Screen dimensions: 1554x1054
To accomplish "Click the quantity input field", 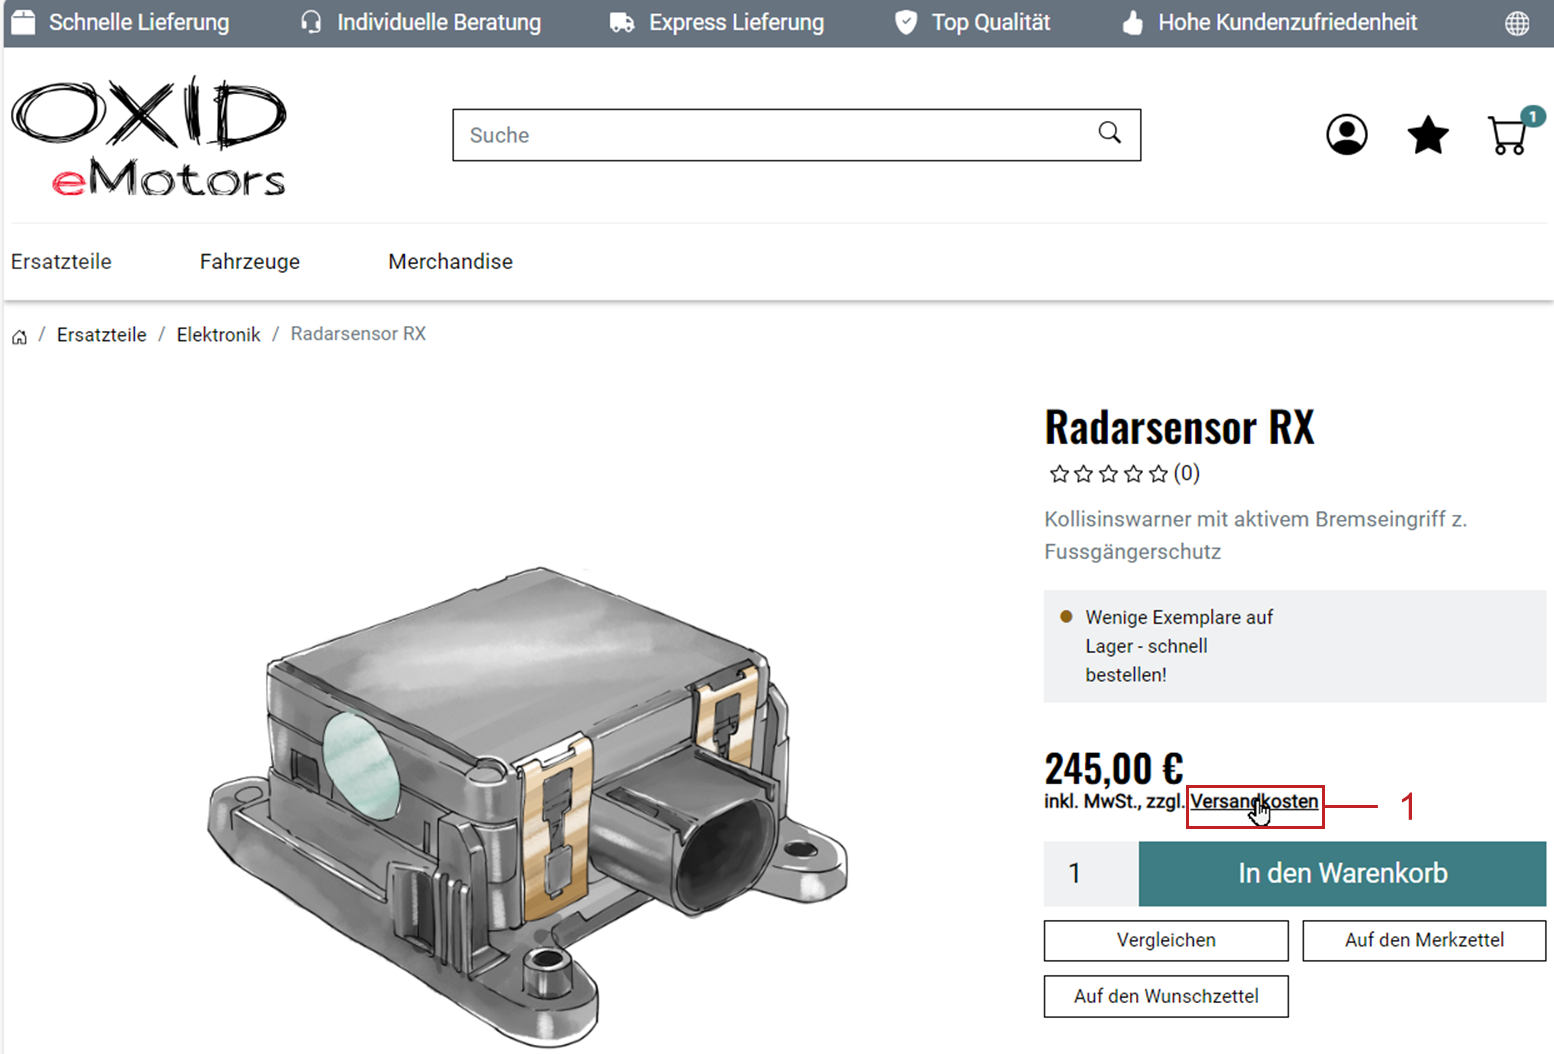I will tap(1090, 874).
